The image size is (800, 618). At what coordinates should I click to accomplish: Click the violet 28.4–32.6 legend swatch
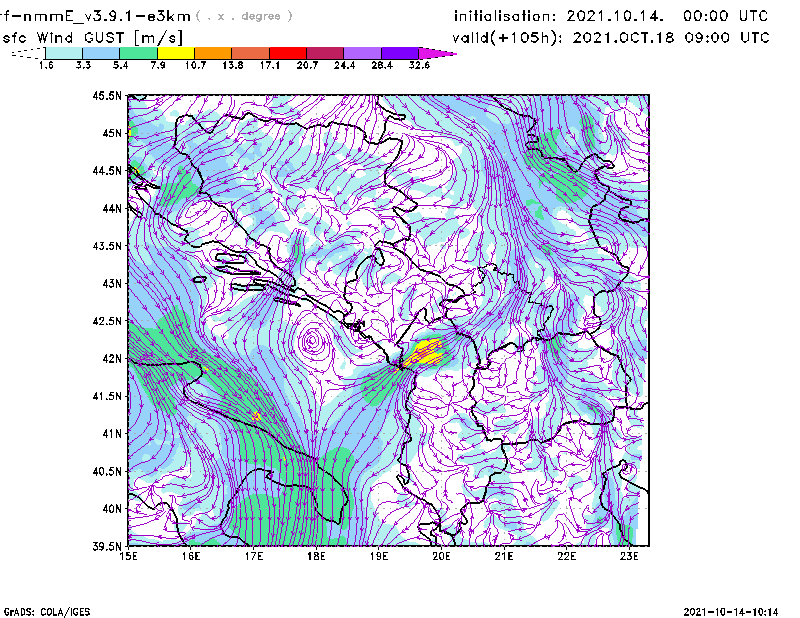pos(400,53)
